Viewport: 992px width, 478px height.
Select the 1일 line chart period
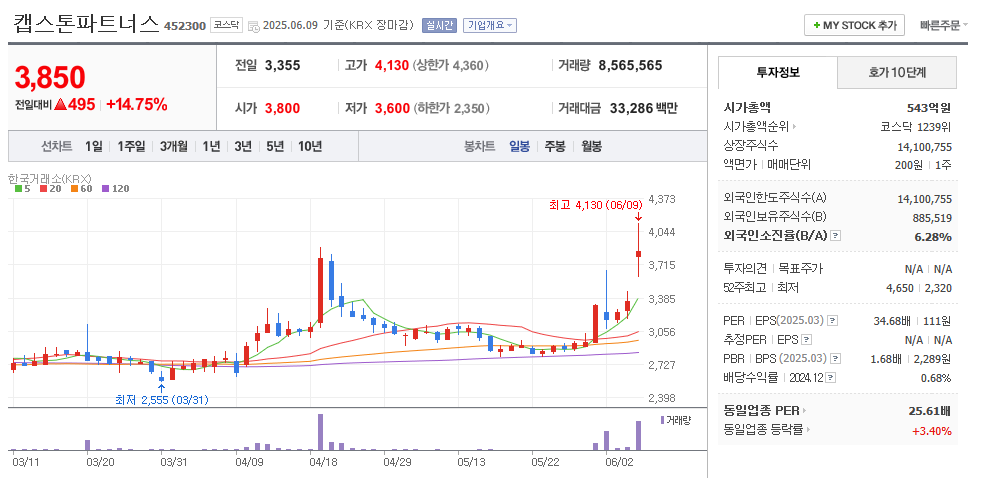pos(94,147)
